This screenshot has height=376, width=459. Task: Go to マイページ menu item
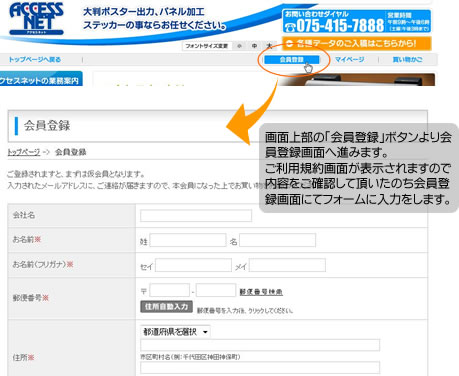point(349,60)
